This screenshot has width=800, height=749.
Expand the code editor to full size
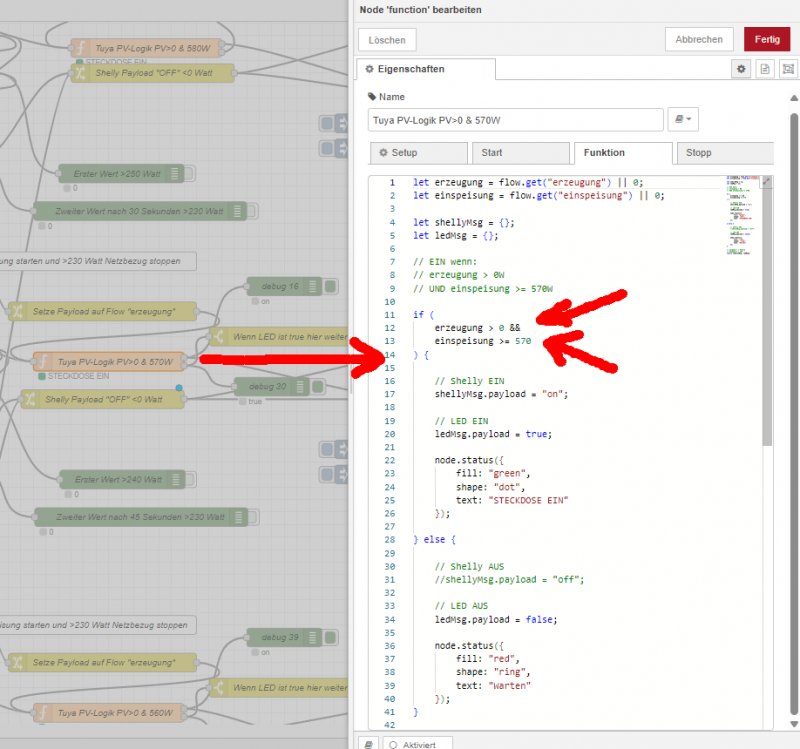pos(766,182)
